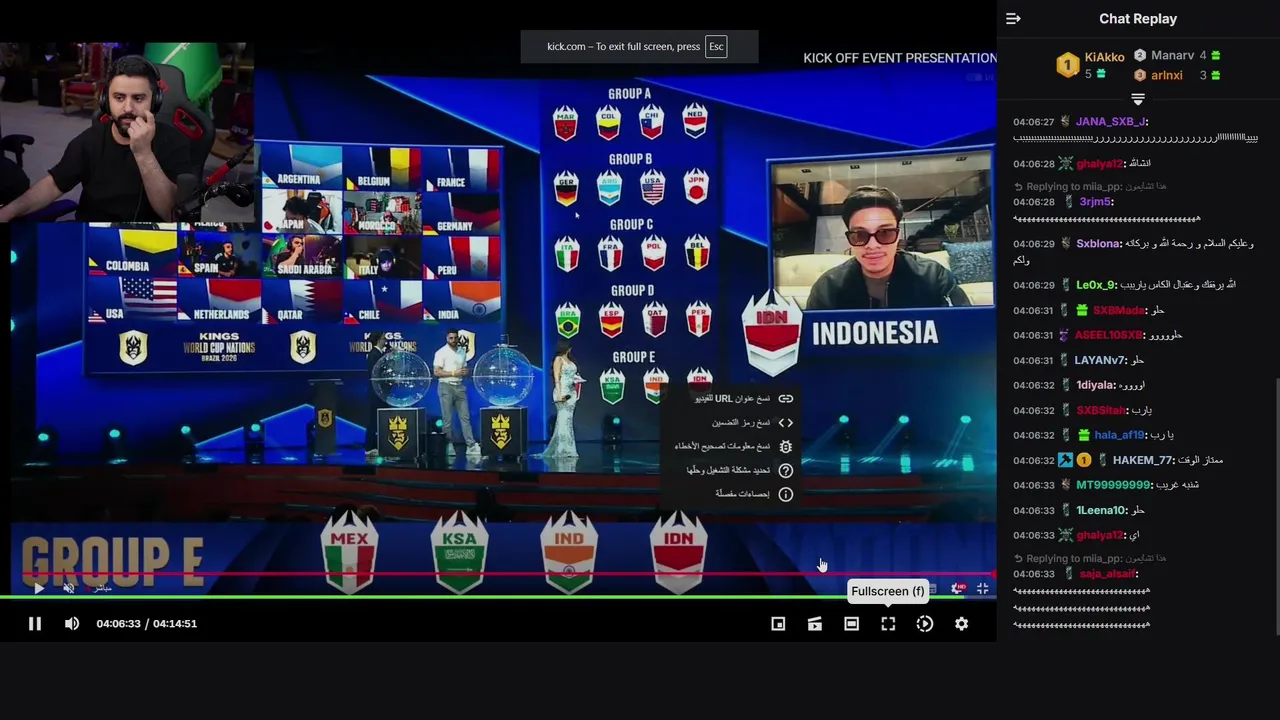Click reply arrow above 3rjm5 message
This screenshot has height=720, width=1280.
click(1018, 187)
